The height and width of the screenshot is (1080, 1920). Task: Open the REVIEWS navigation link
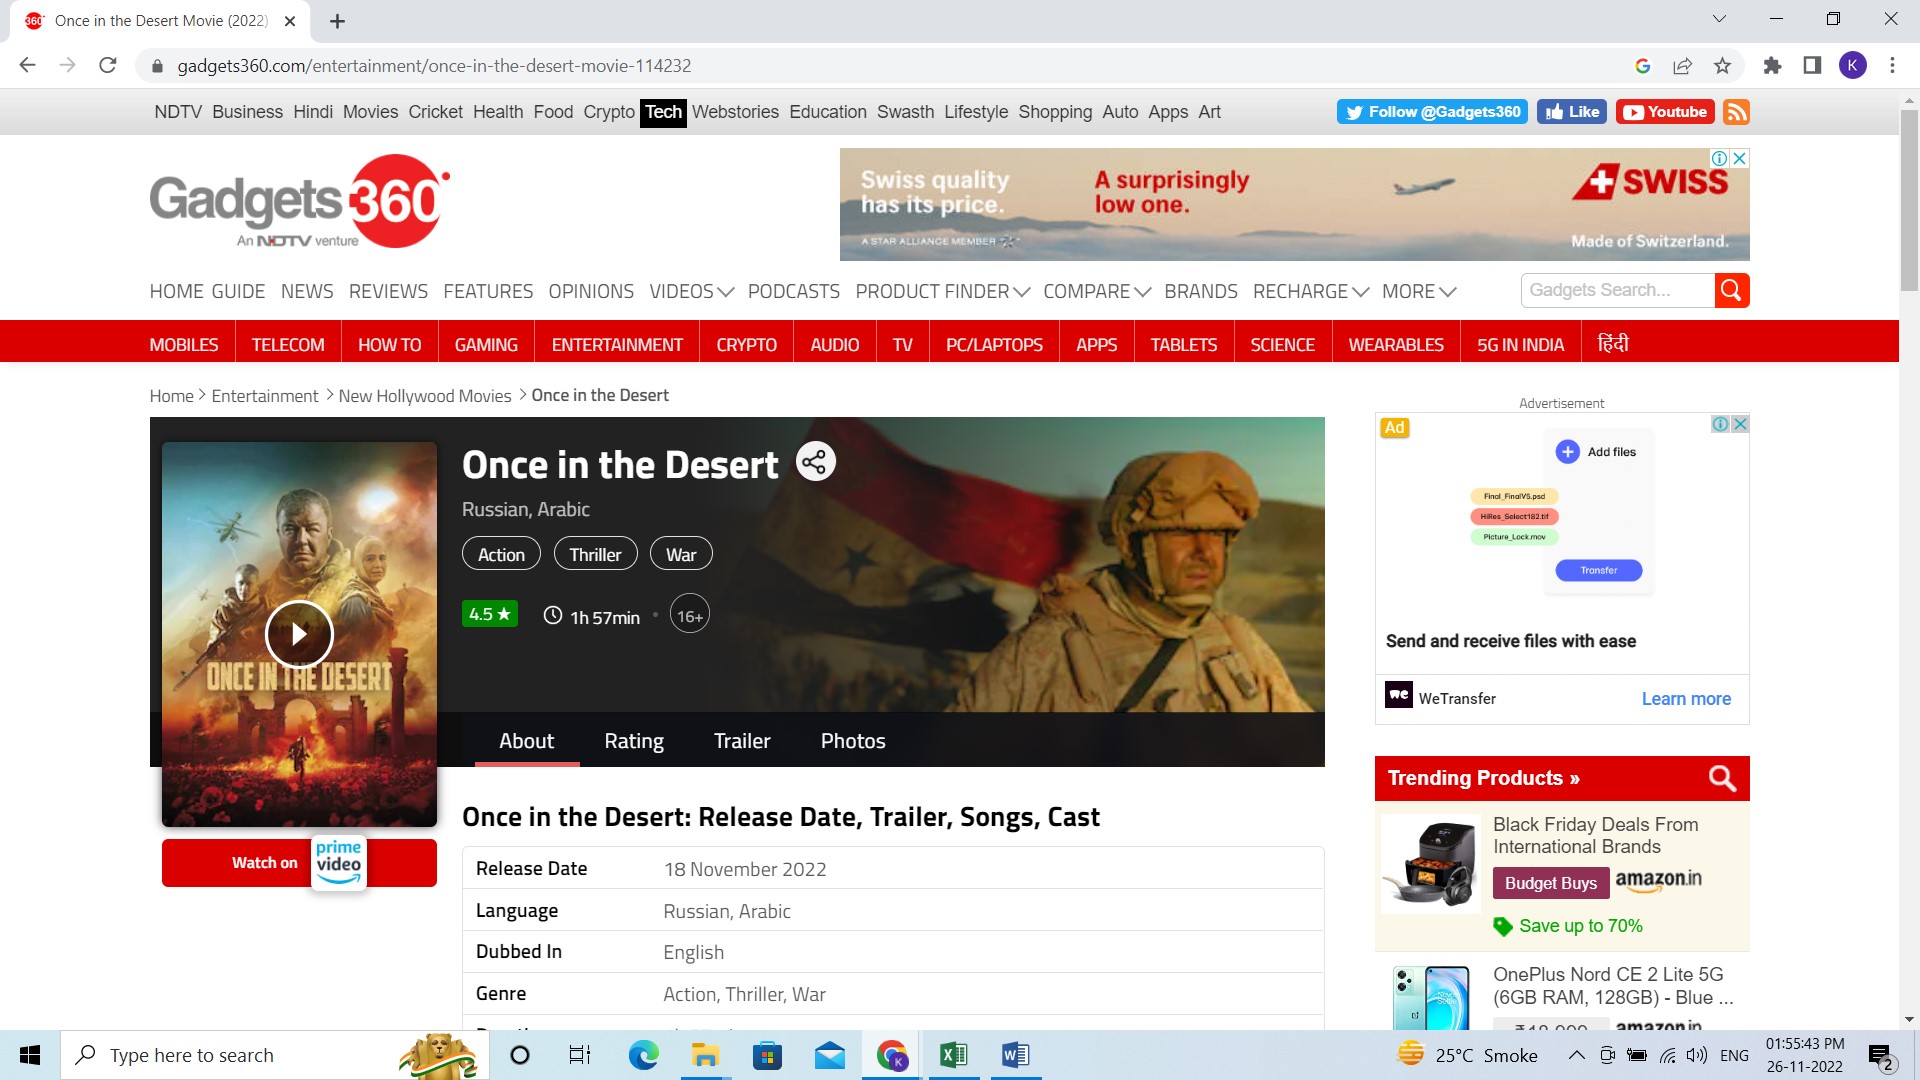(x=388, y=291)
